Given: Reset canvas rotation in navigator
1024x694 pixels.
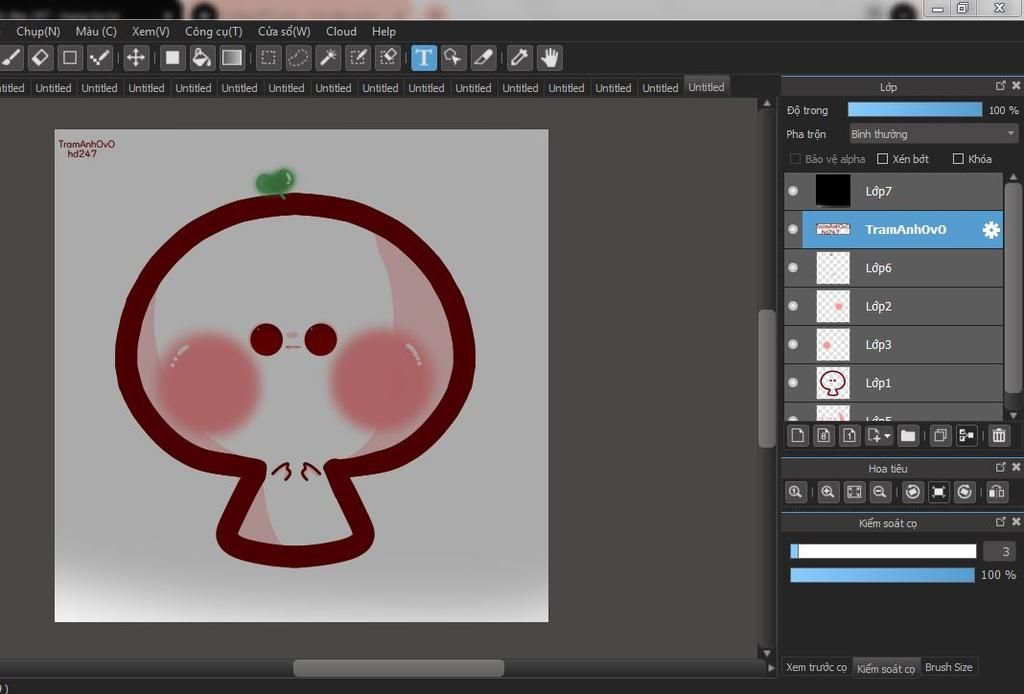Looking at the screenshot, I should (938, 492).
